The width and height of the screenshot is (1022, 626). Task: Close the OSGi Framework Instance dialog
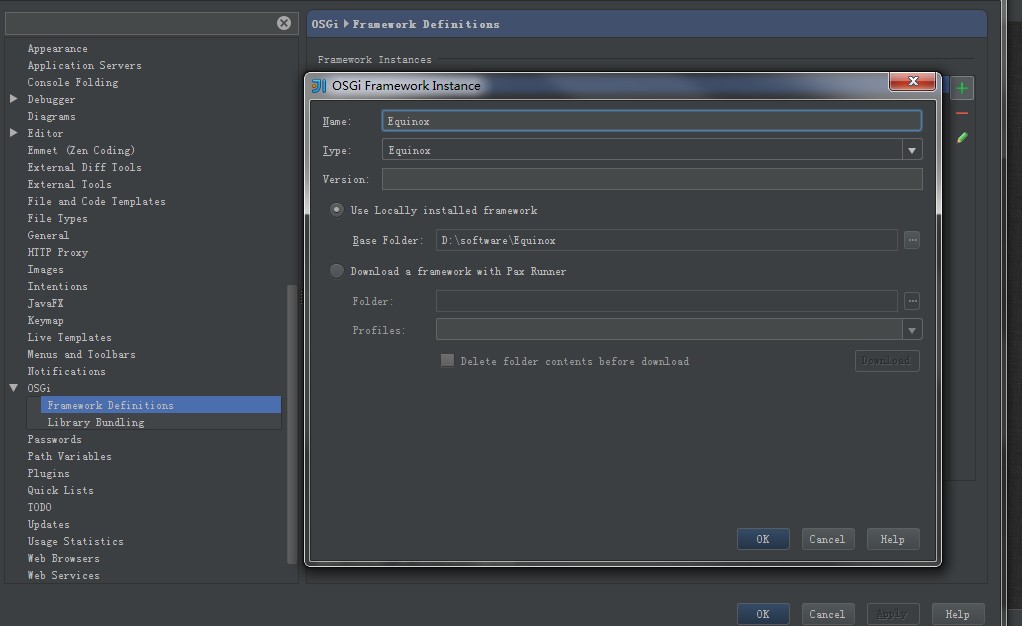[x=912, y=81]
